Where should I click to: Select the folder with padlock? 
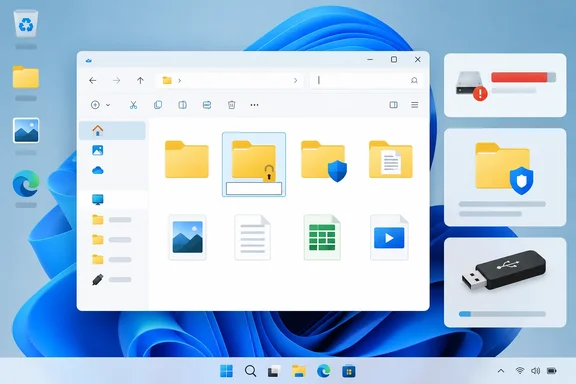tap(254, 161)
